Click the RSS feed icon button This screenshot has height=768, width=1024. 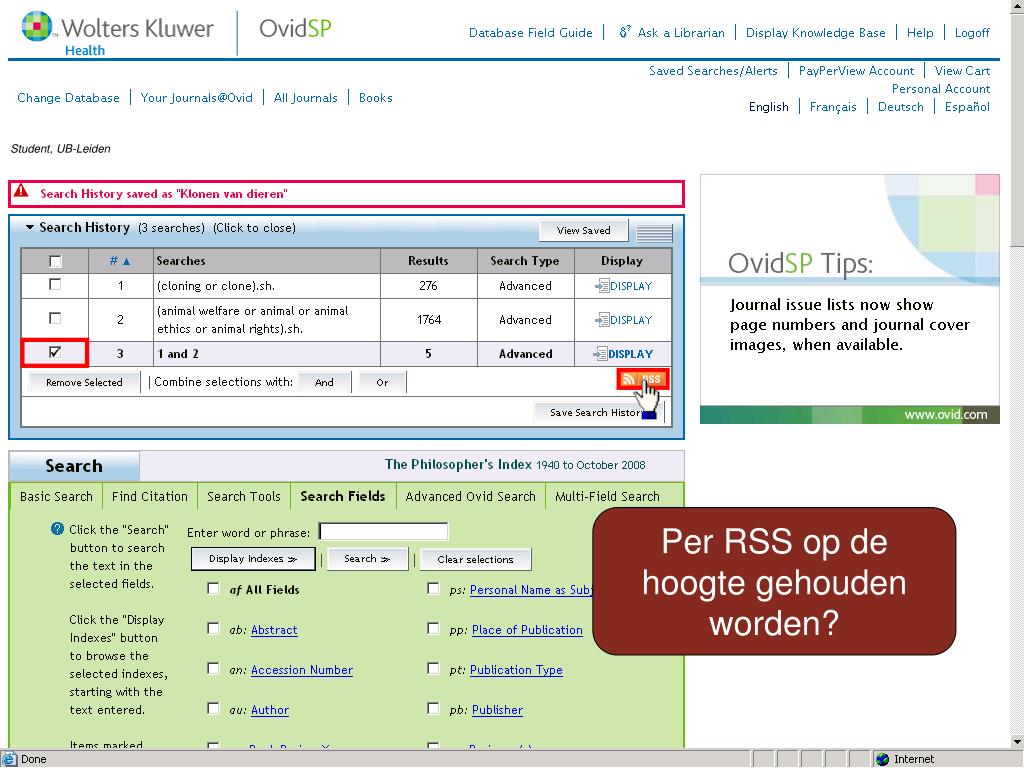click(x=643, y=379)
